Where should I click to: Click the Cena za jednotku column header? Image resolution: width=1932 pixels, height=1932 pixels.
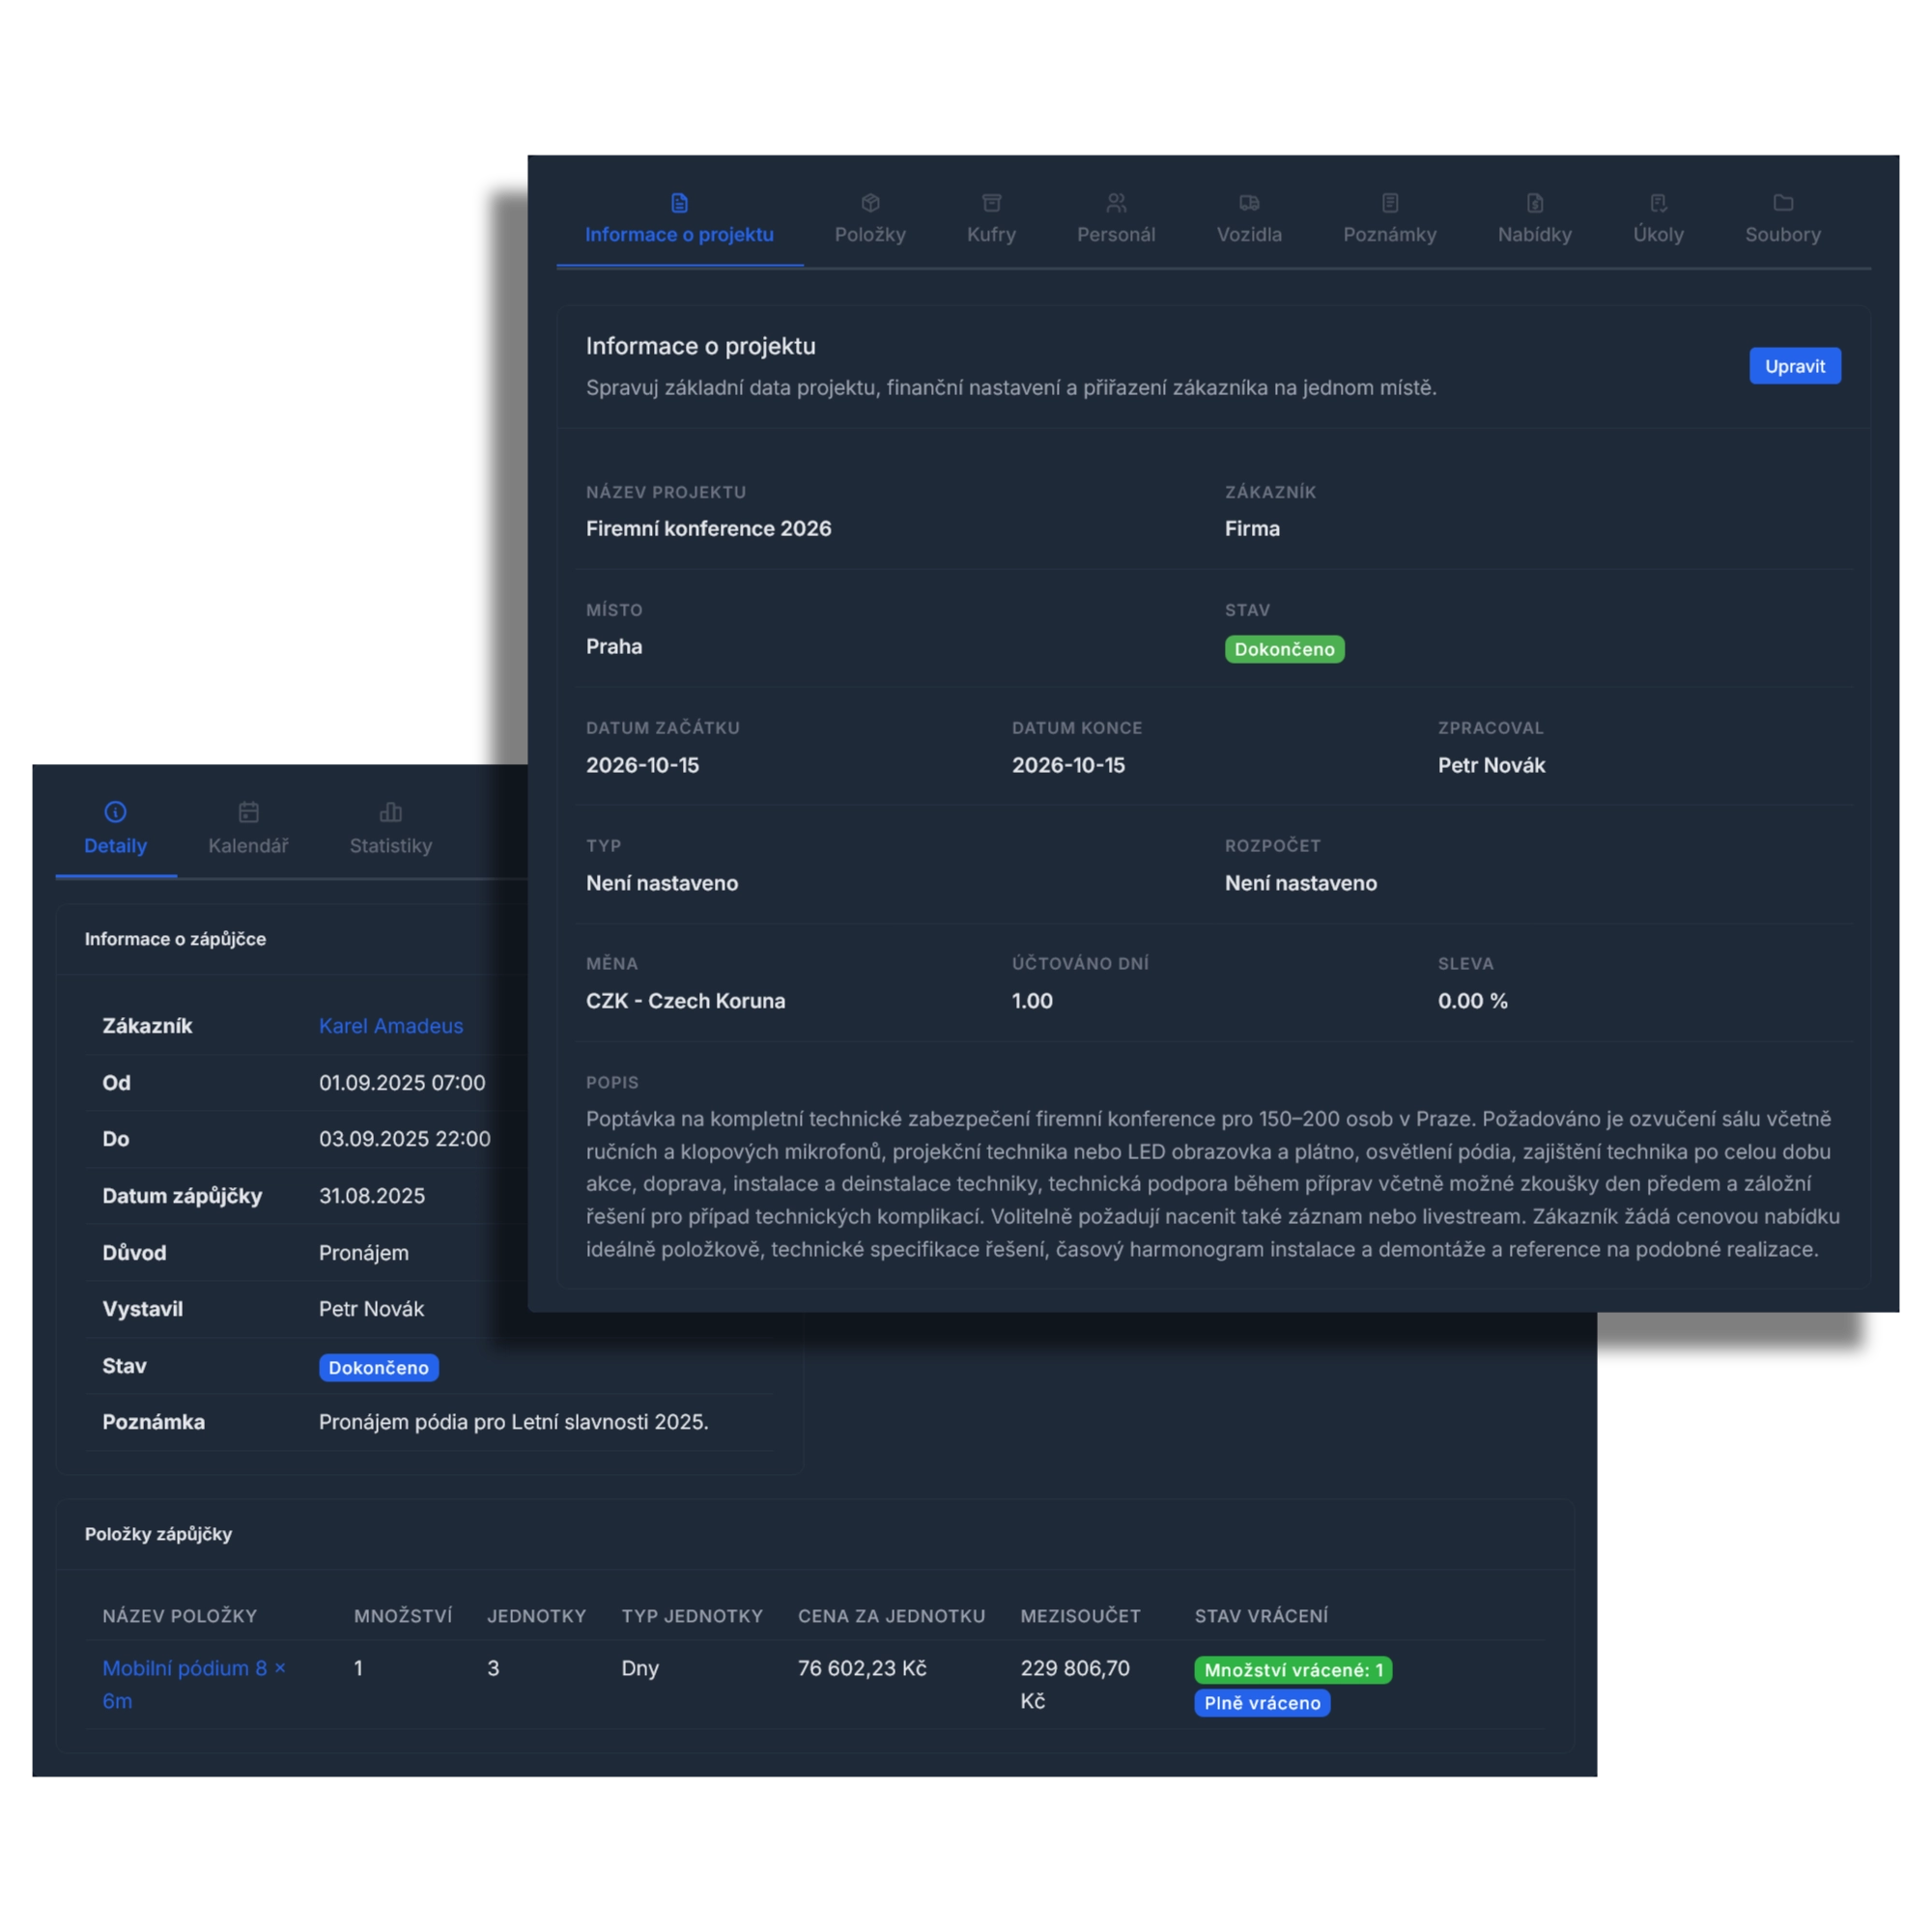891,1616
